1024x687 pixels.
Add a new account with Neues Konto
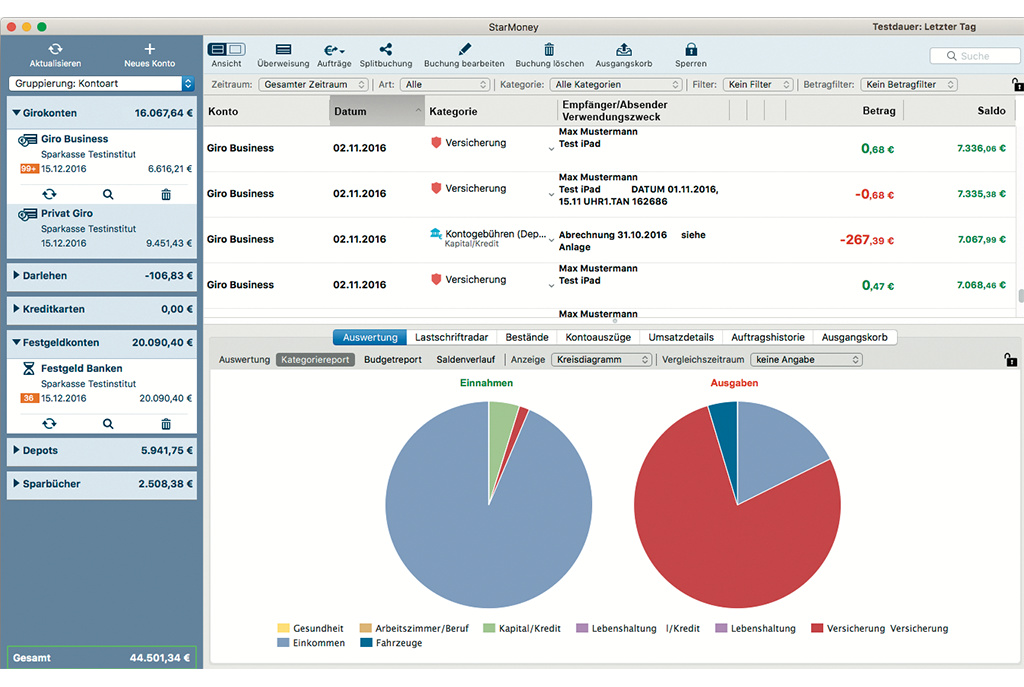tap(150, 49)
